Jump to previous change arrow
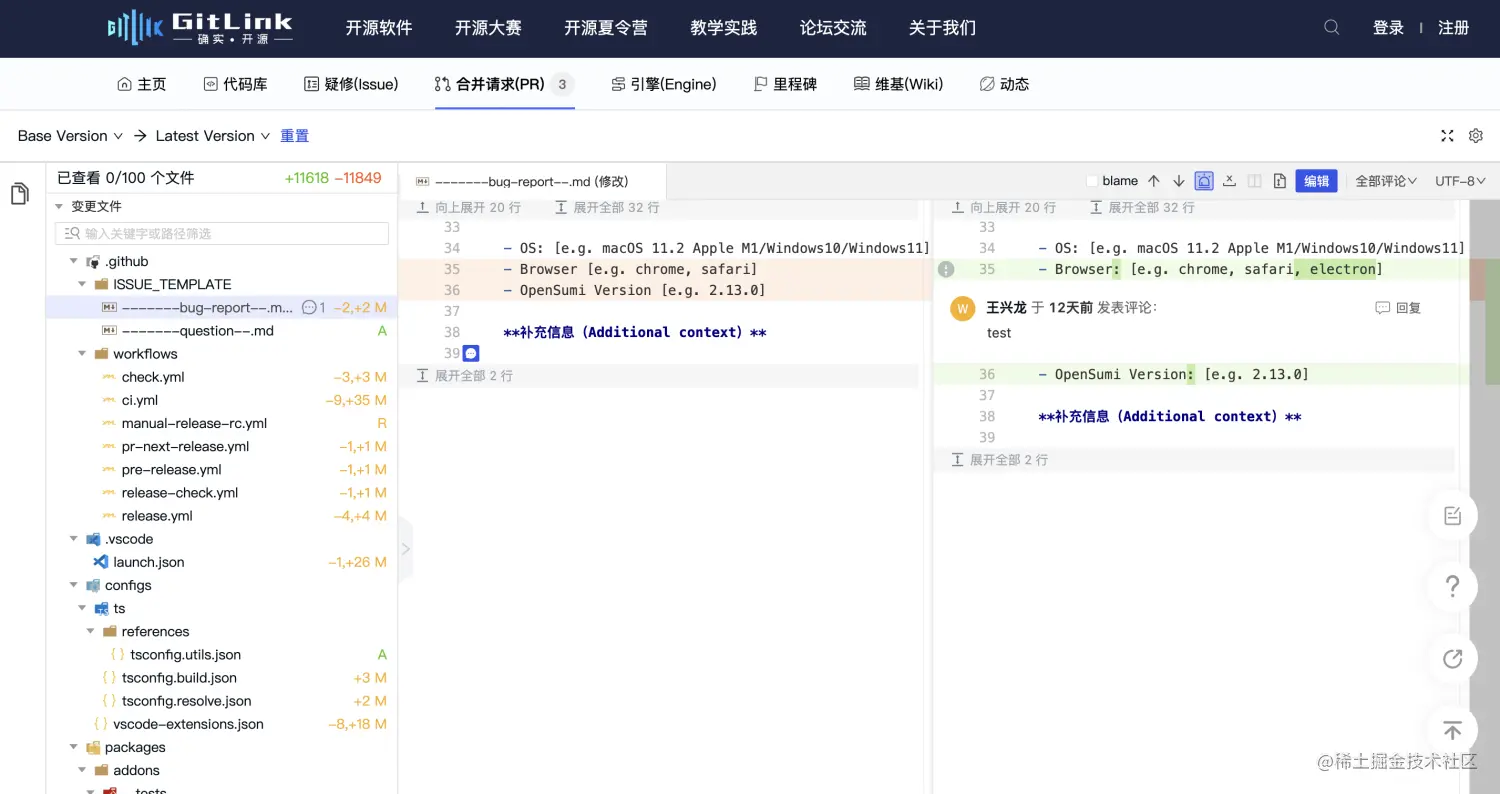1500x794 pixels. pos(1154,181)
